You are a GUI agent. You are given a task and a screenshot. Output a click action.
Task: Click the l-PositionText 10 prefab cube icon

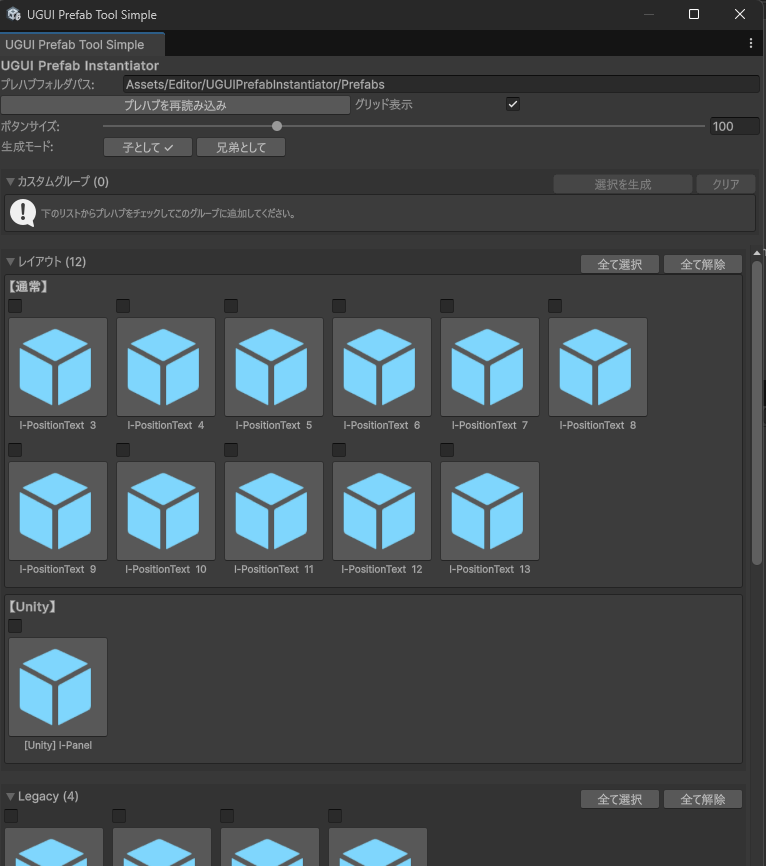(166, 511)
